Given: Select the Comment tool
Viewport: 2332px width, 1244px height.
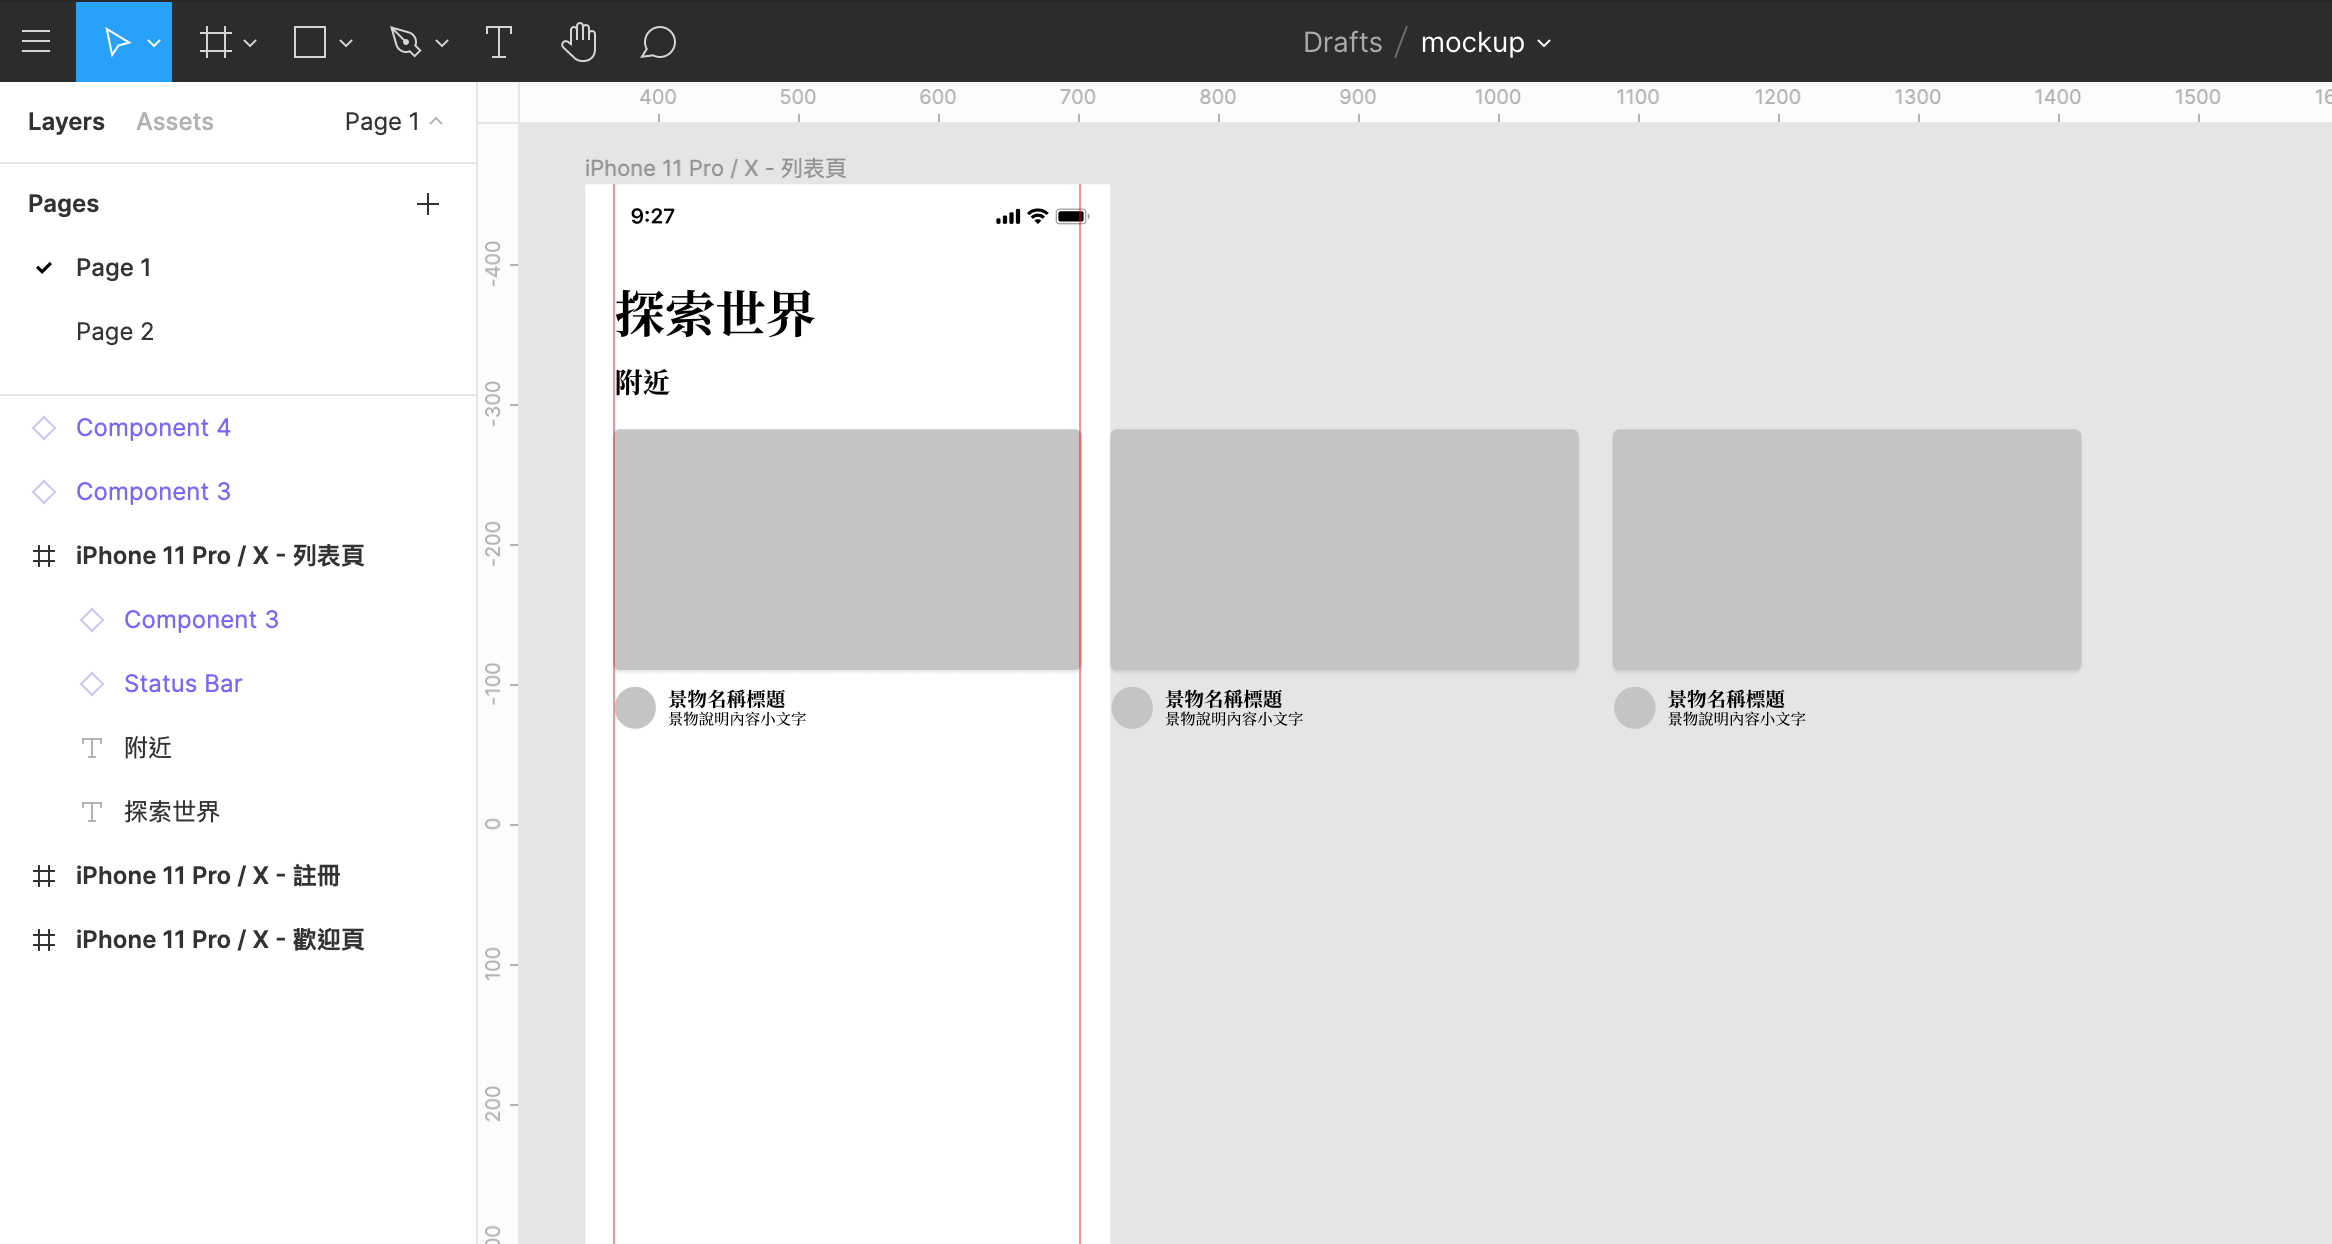Looking at the screenshot, I should [x=657, y=42].
